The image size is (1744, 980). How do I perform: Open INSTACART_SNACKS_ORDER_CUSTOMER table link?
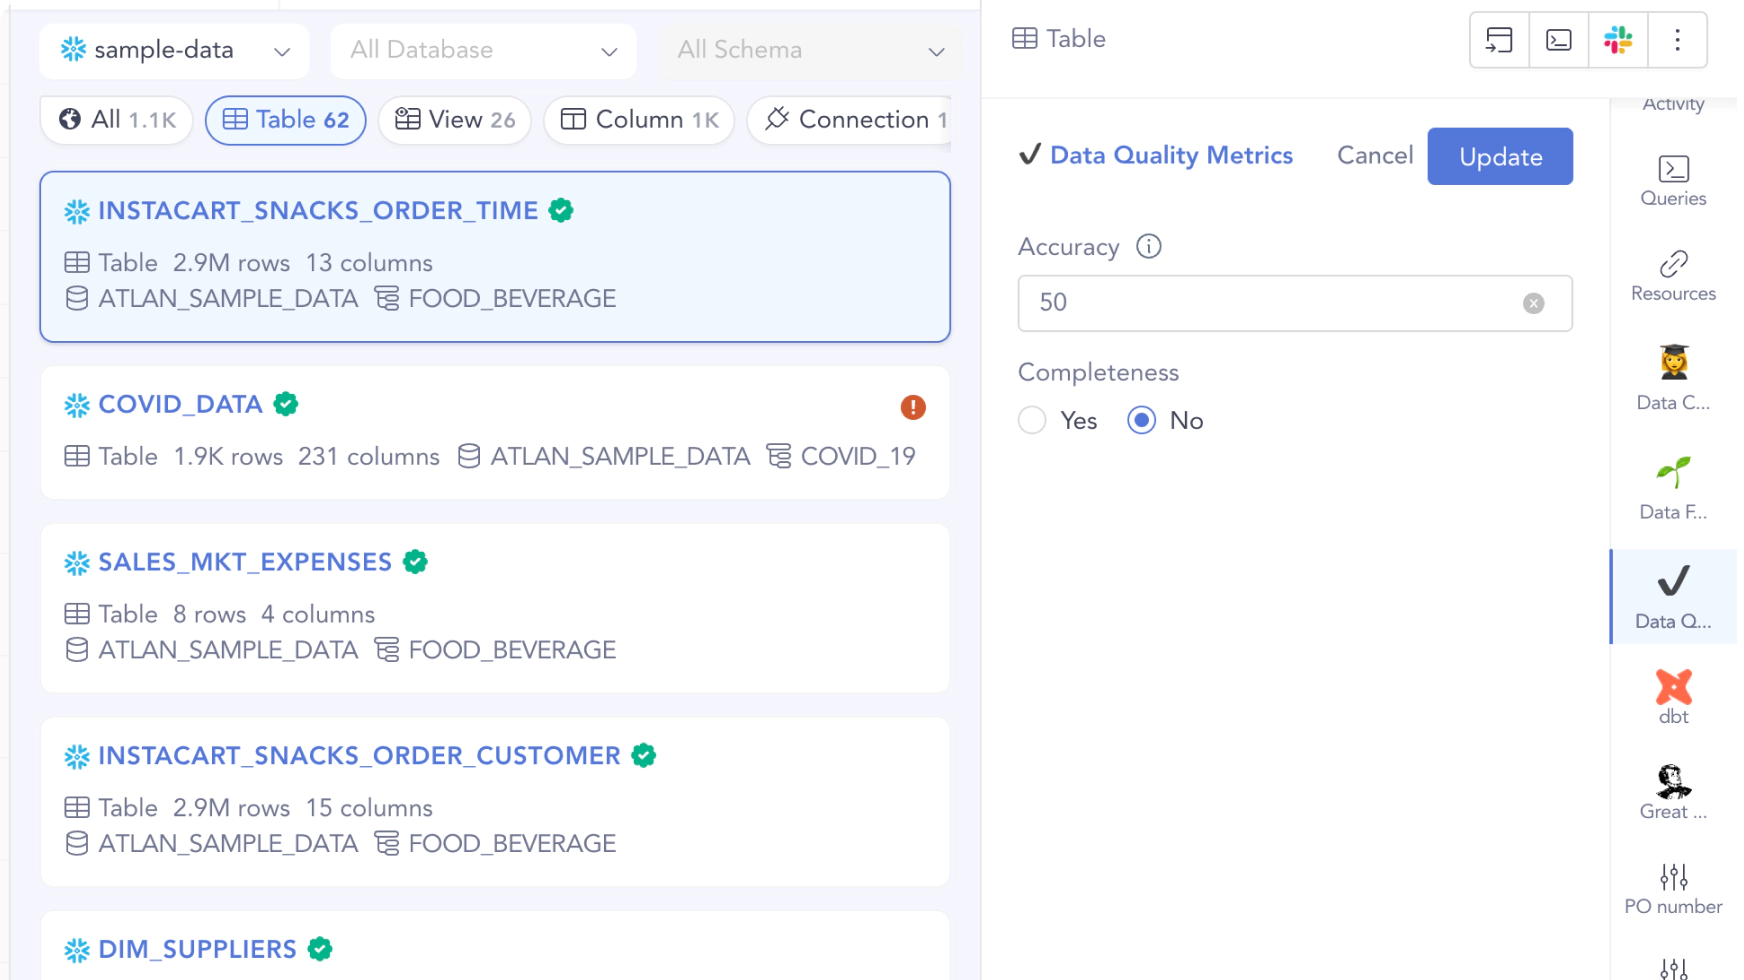click(359, 756)
